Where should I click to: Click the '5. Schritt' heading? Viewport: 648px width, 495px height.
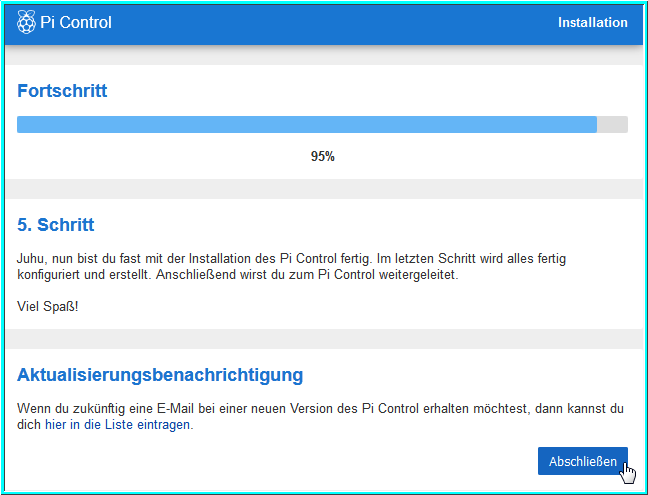(56, 225)
